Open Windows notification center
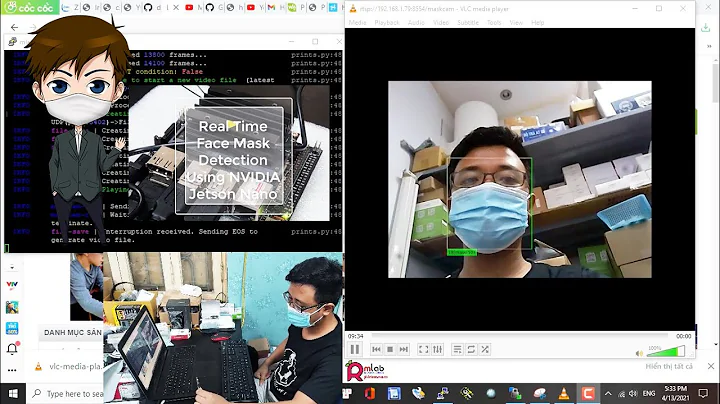The width and height of the screenshot is (720, 404). pos(703,393)
